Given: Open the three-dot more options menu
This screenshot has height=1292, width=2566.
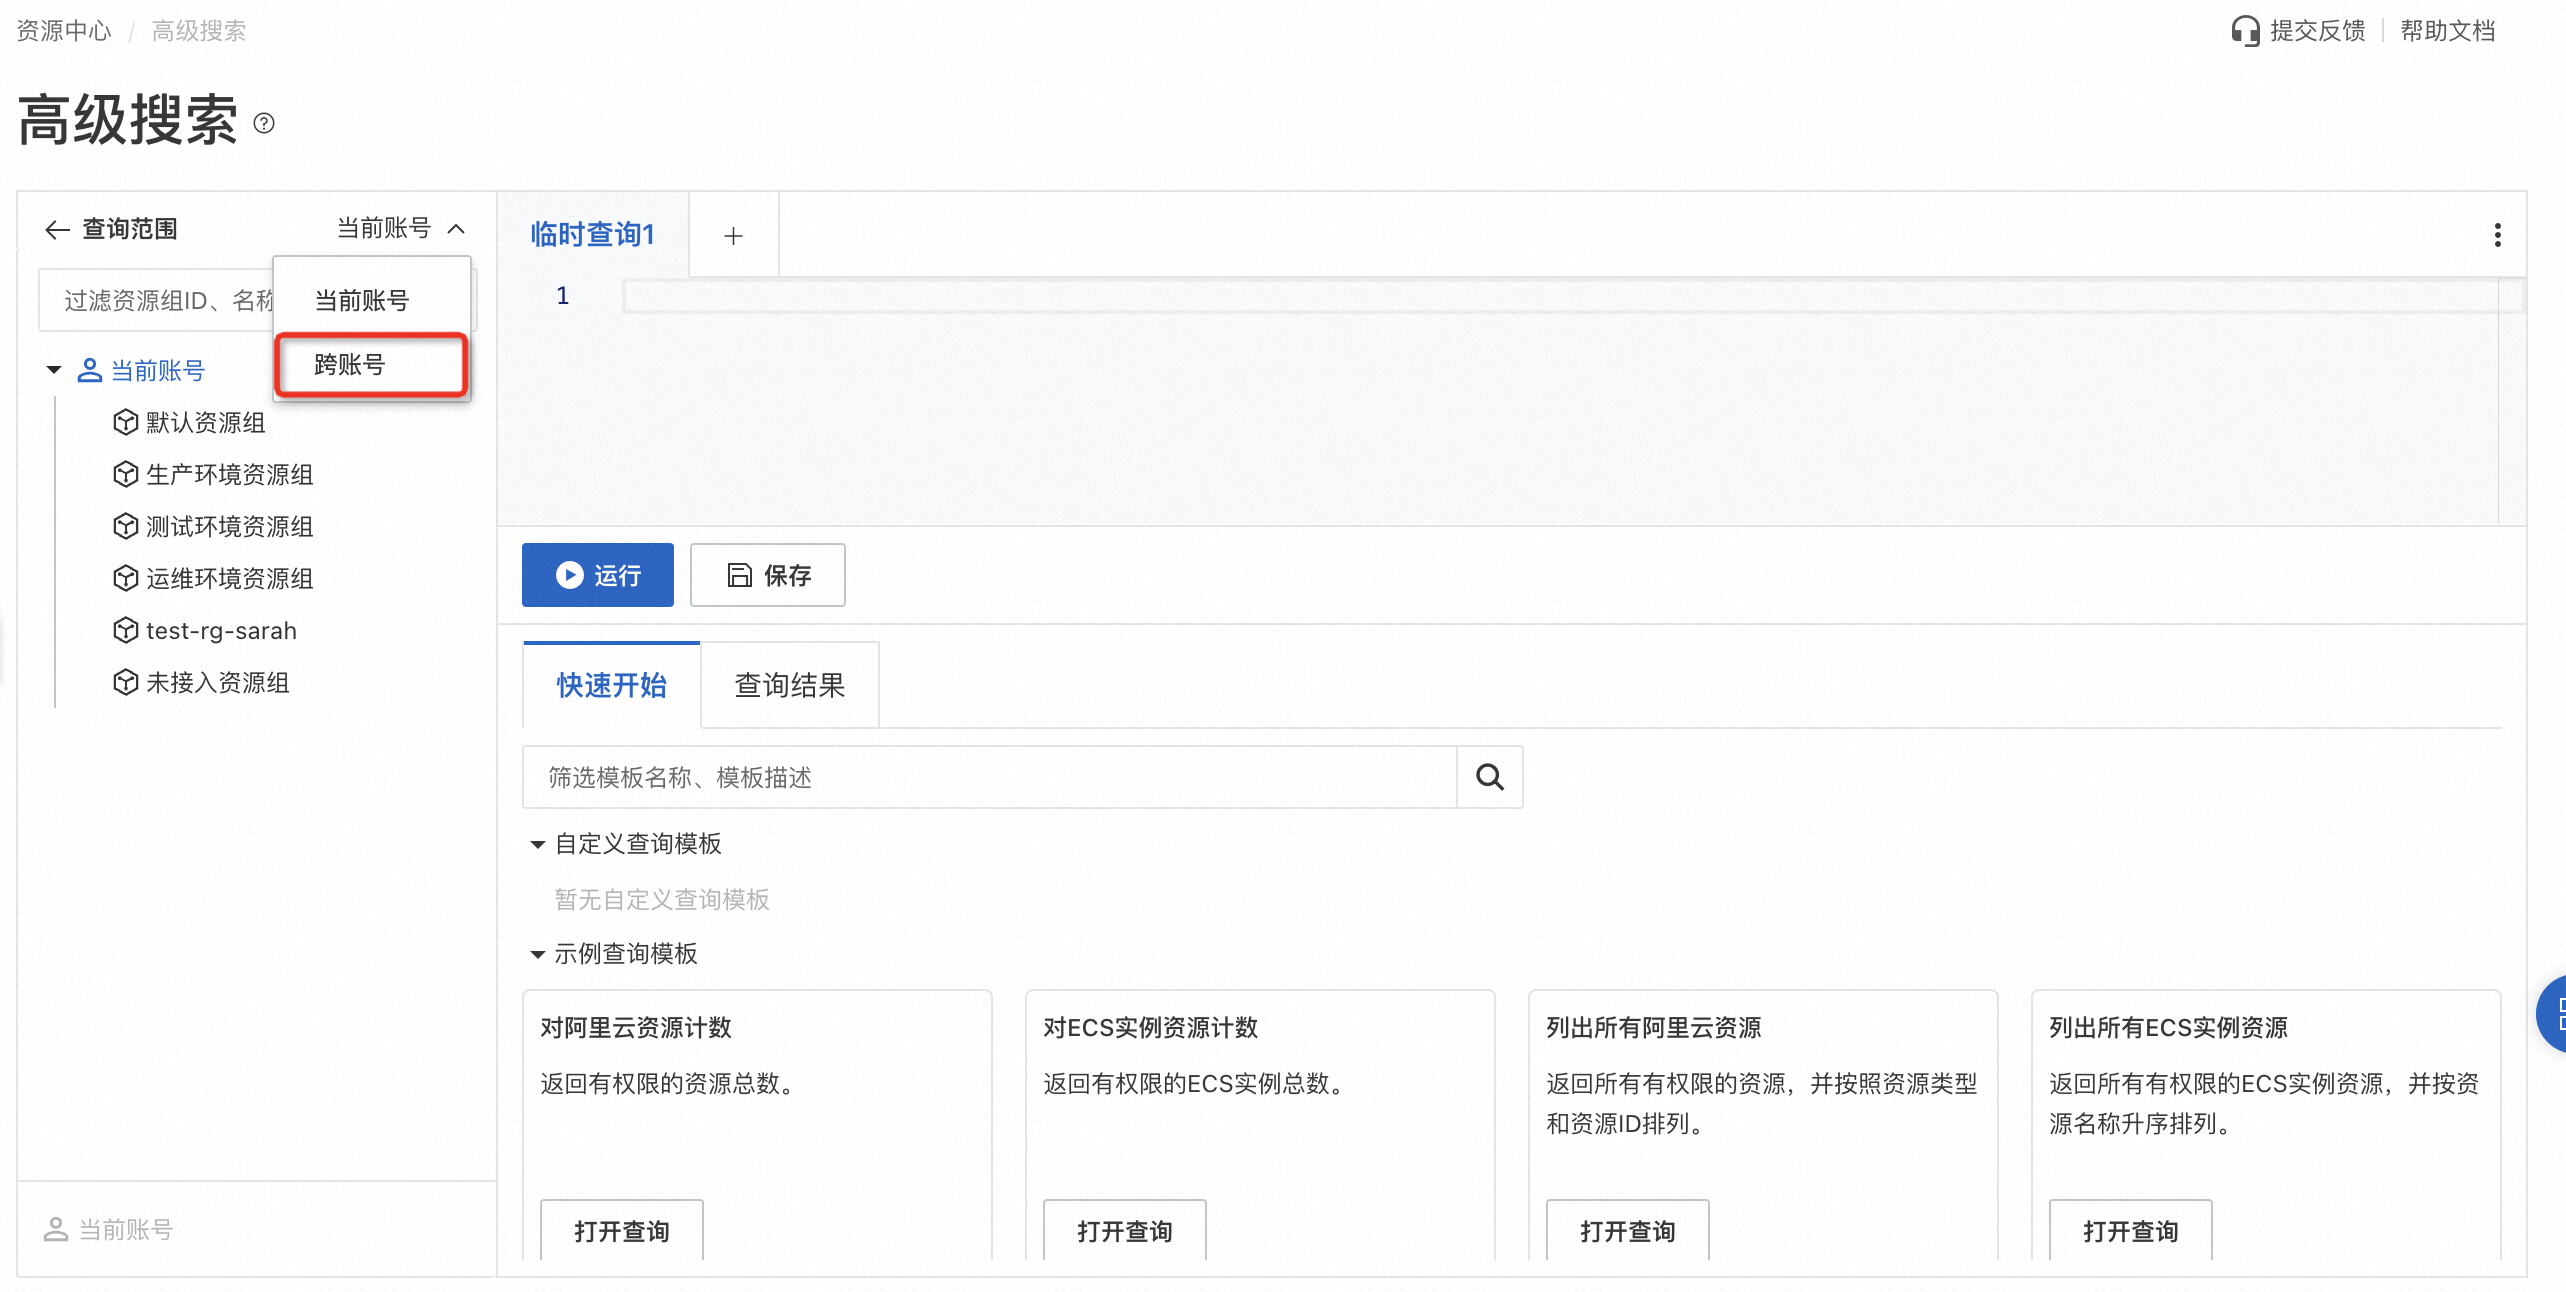Looking at the screenshot, I should coord(2497,235).
